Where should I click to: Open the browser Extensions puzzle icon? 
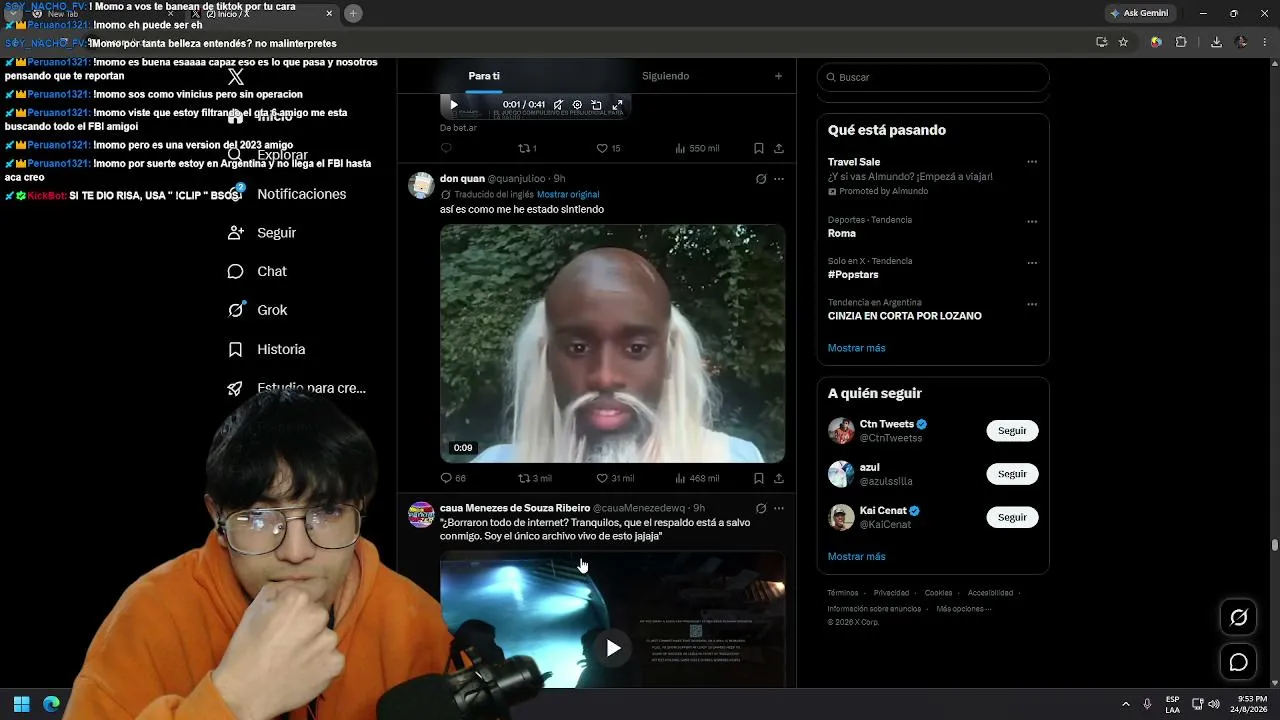point(1181,42)
